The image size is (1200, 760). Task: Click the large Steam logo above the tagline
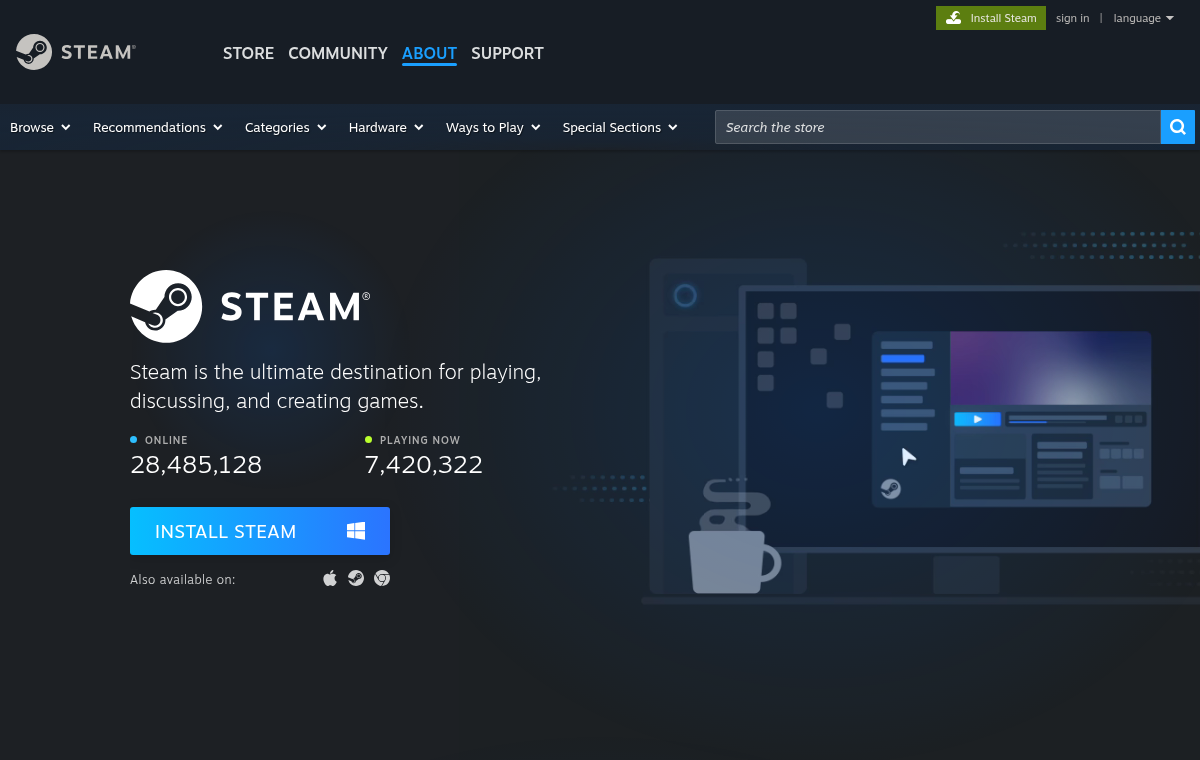click(x=250, y=306)
